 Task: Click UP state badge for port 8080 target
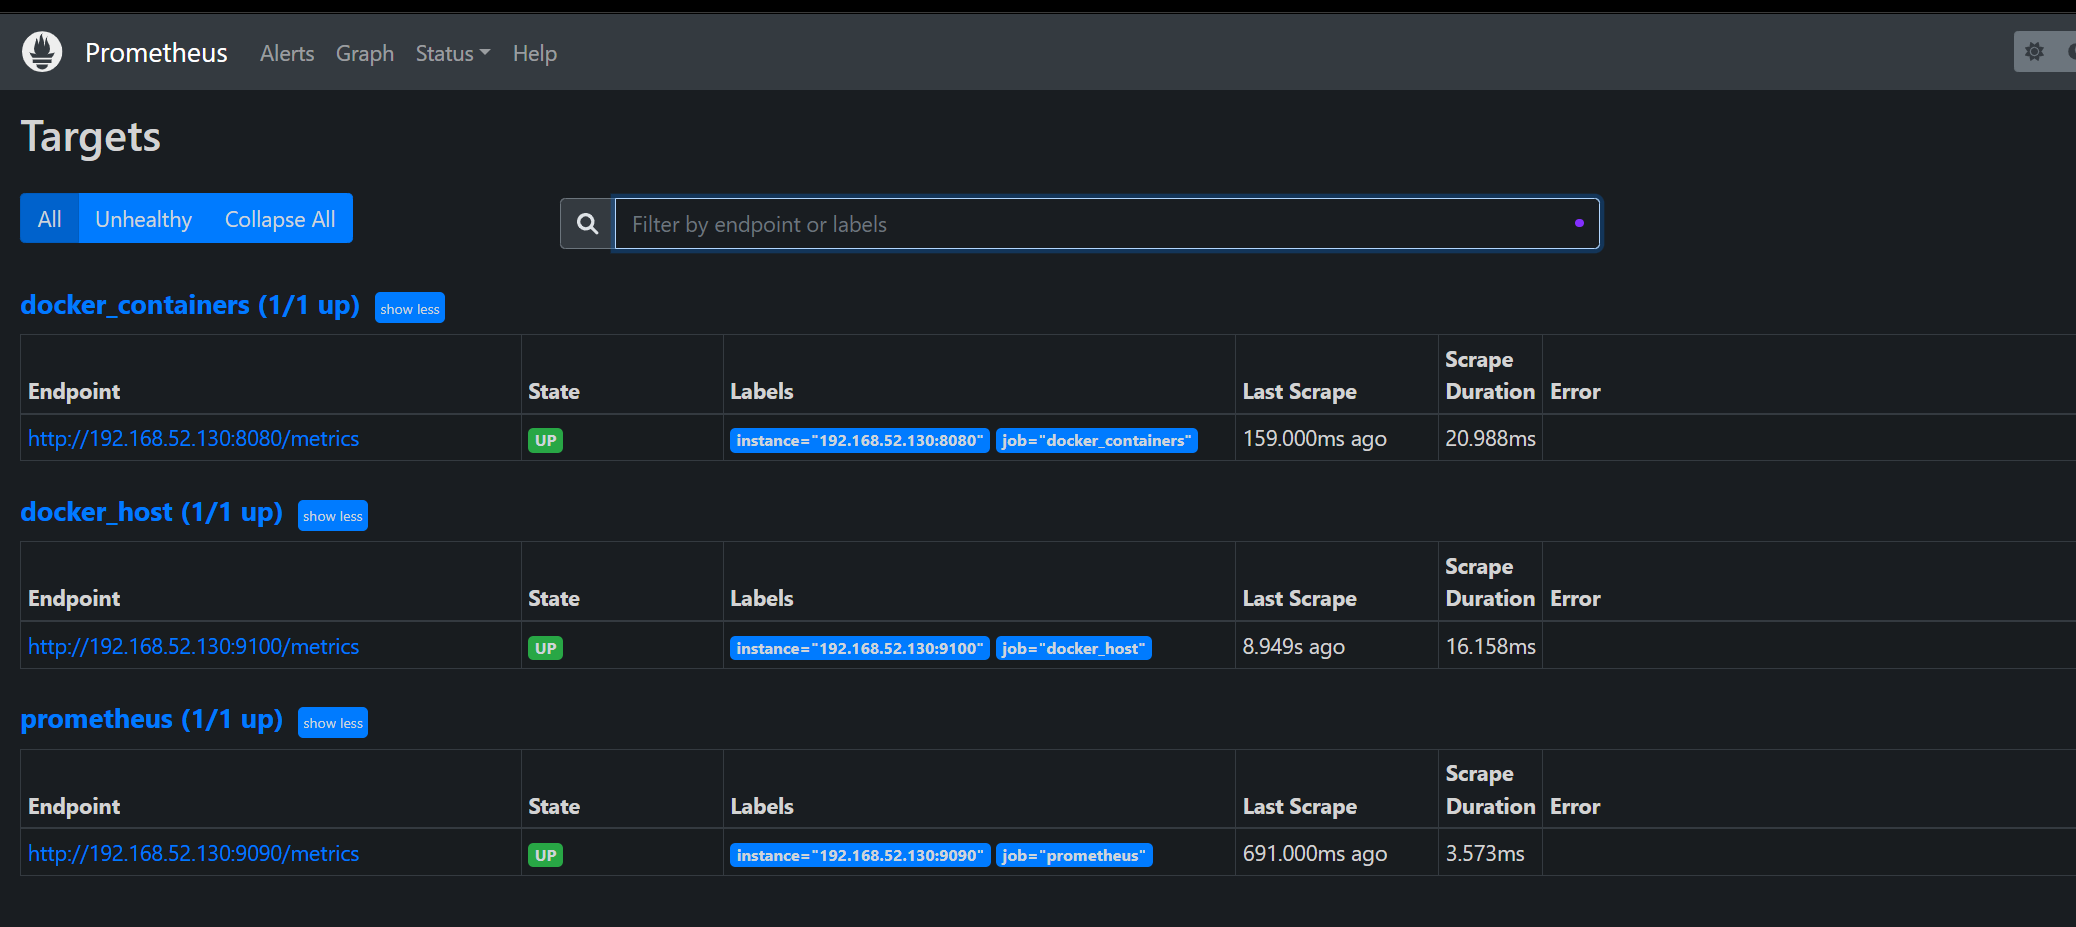[546, 440]
